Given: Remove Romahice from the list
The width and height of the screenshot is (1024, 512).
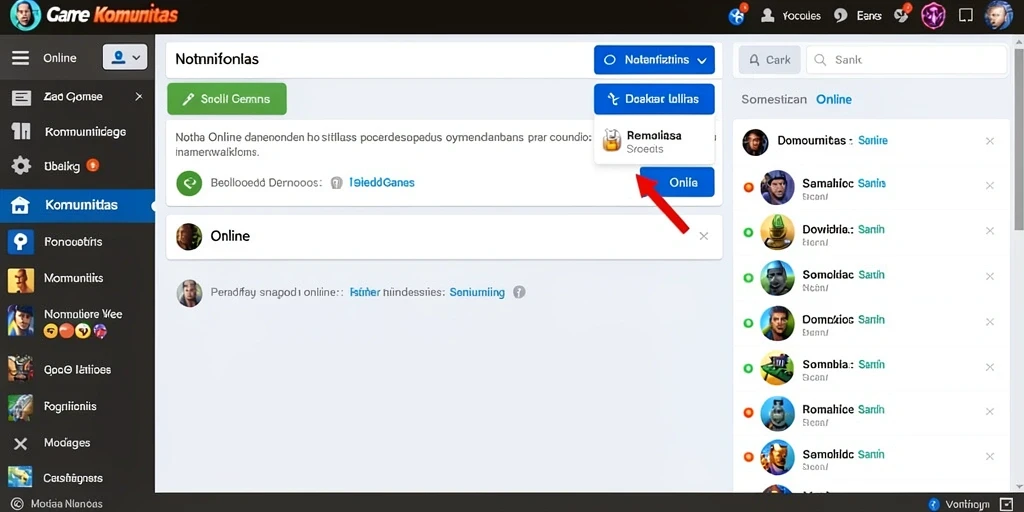Looking at the screenshot, I should point(990,411).
